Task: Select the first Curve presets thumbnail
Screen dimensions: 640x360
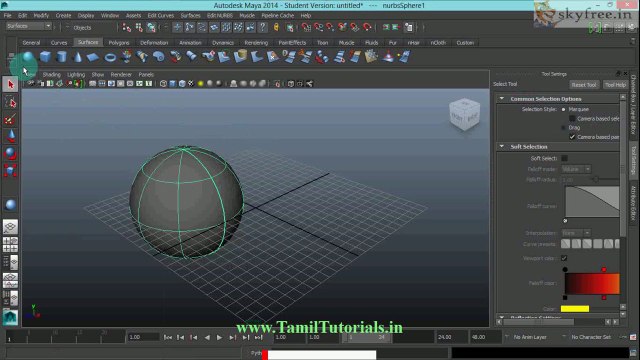Action: [565, 244]
